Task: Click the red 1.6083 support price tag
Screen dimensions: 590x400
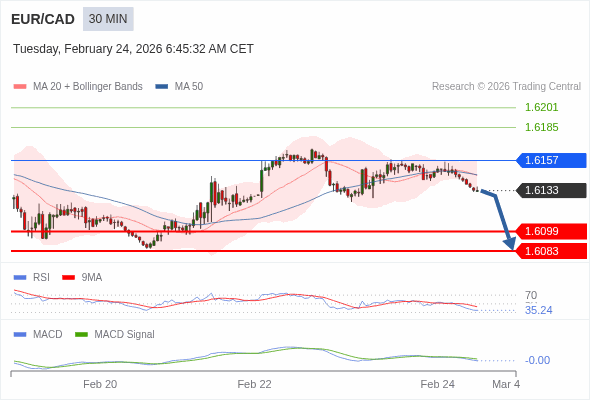Action: [551, 251]
